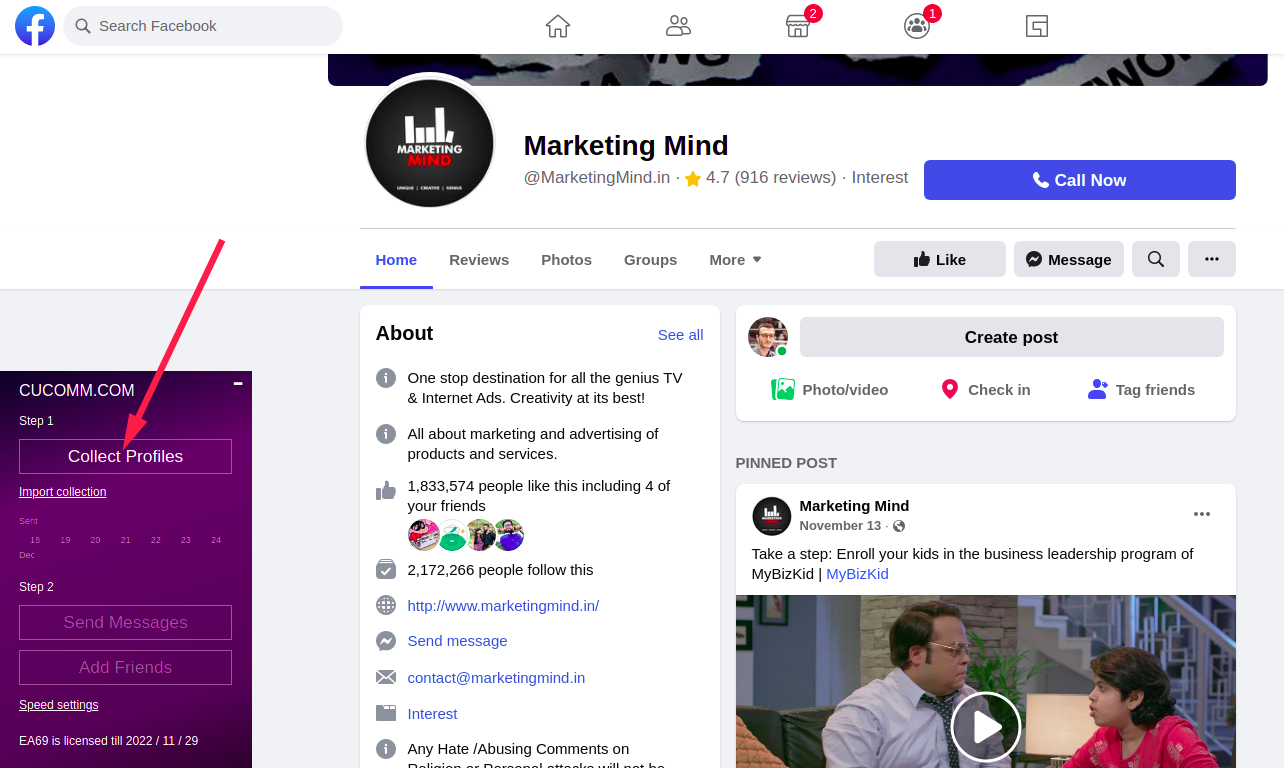Image resolution: width=1284 pixels, height=768 pixels.
Task: Click the CUCOMM.COM panel title
Action: [76, 390]
